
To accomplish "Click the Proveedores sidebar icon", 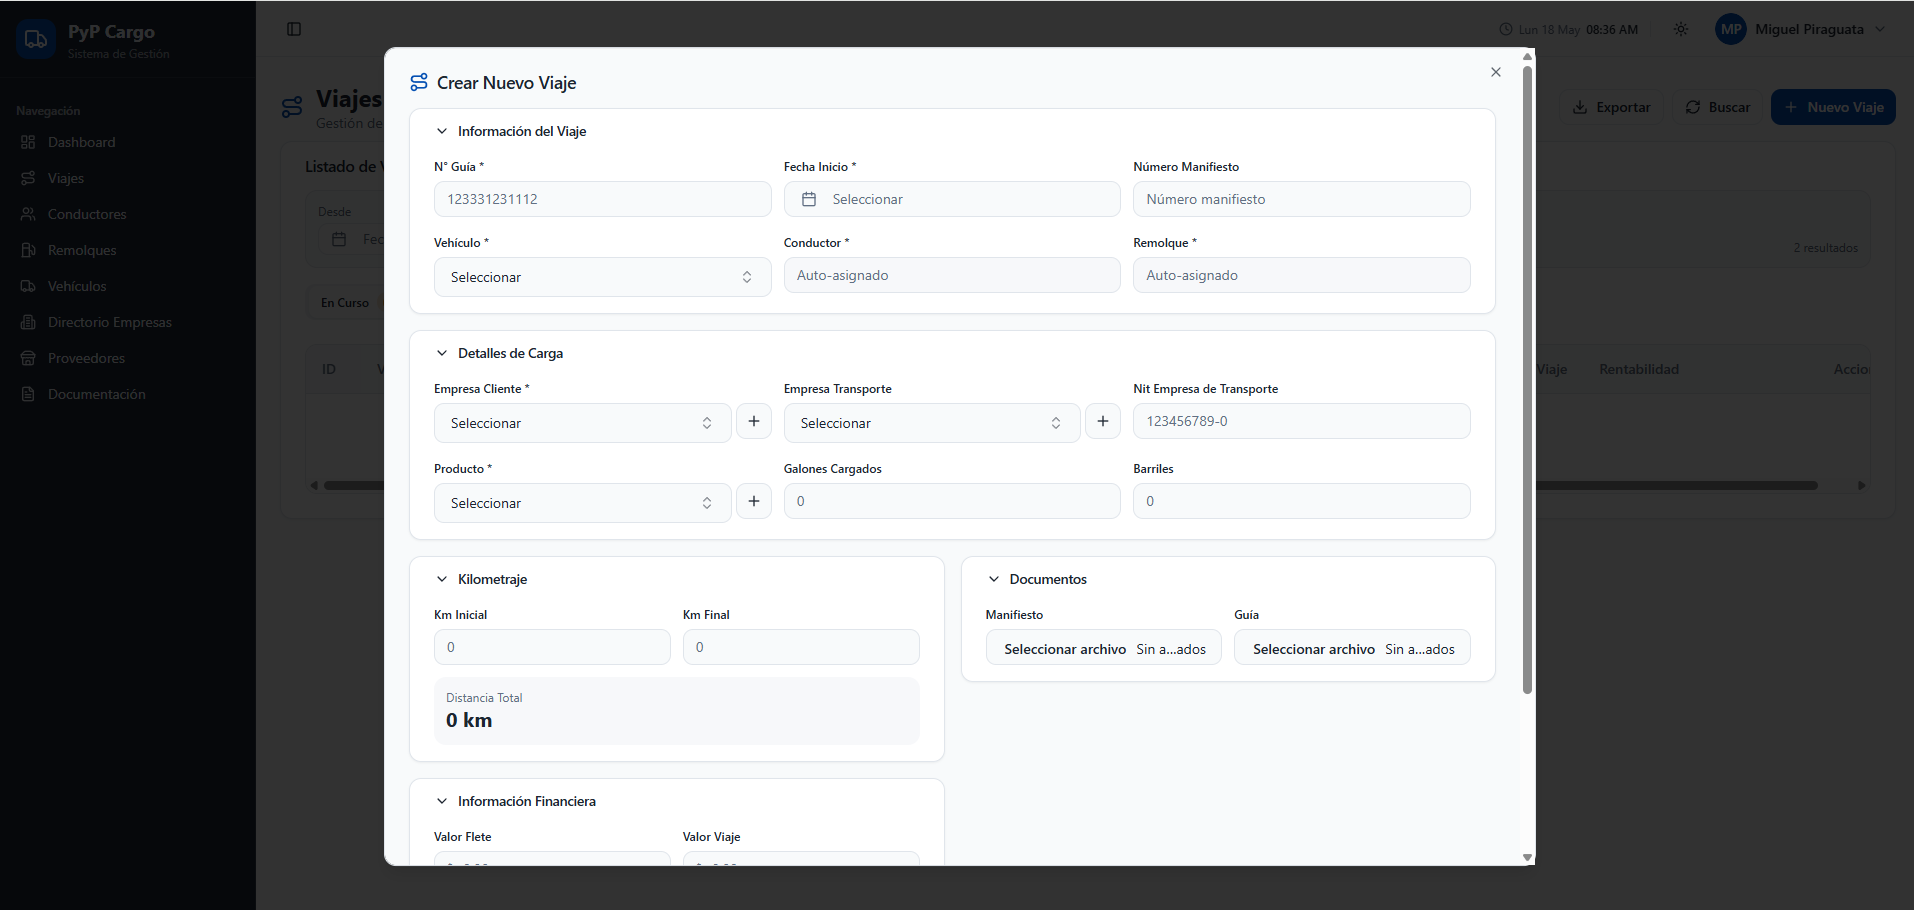I will (x=28, y=358).
